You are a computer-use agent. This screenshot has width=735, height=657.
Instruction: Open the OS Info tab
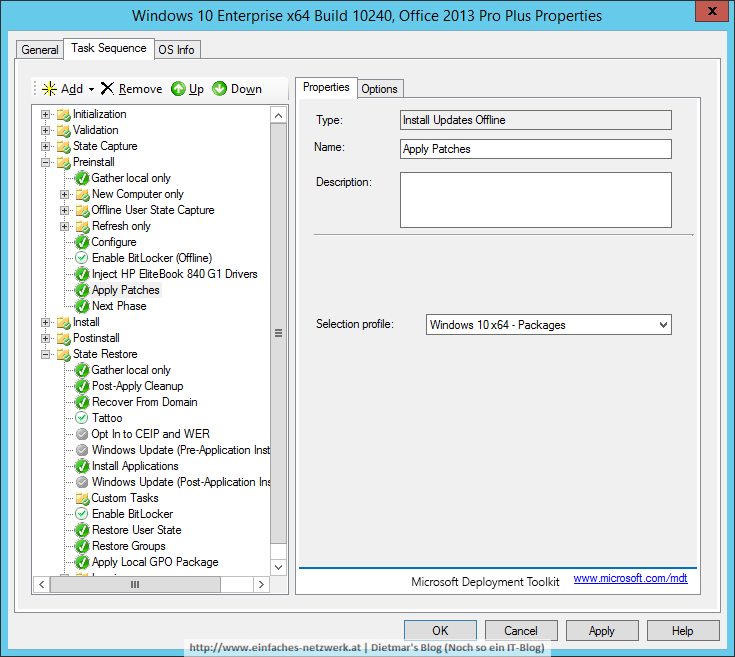[x=176, y=50]
